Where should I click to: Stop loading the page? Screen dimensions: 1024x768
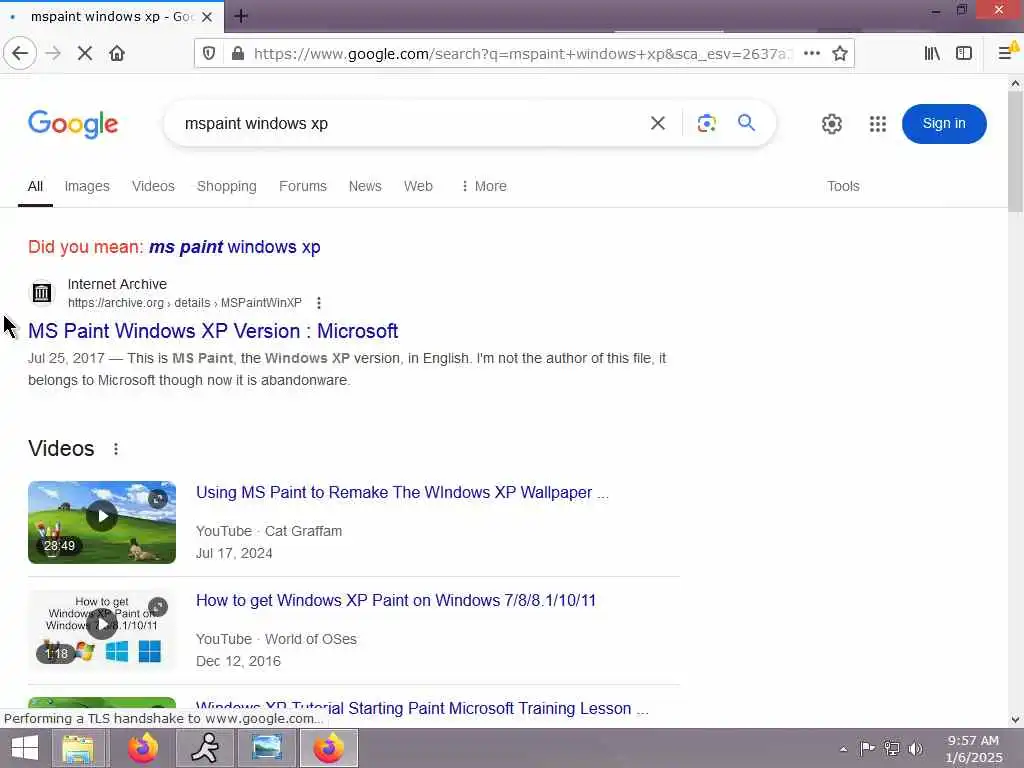85,54
